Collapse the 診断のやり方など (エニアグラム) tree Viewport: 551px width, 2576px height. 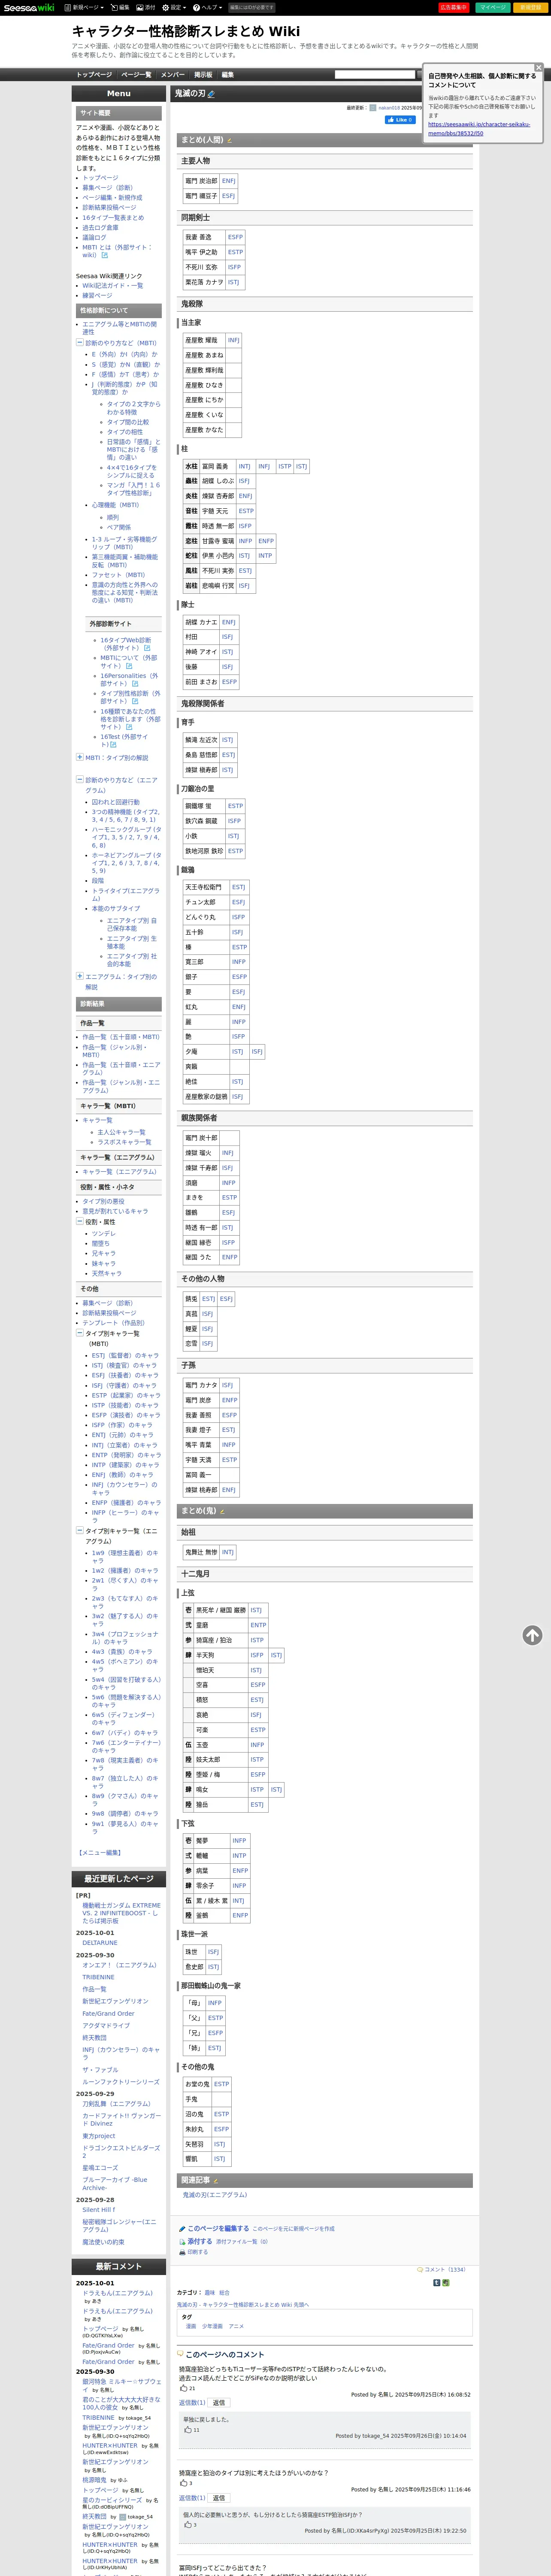[x=79, y=779]
